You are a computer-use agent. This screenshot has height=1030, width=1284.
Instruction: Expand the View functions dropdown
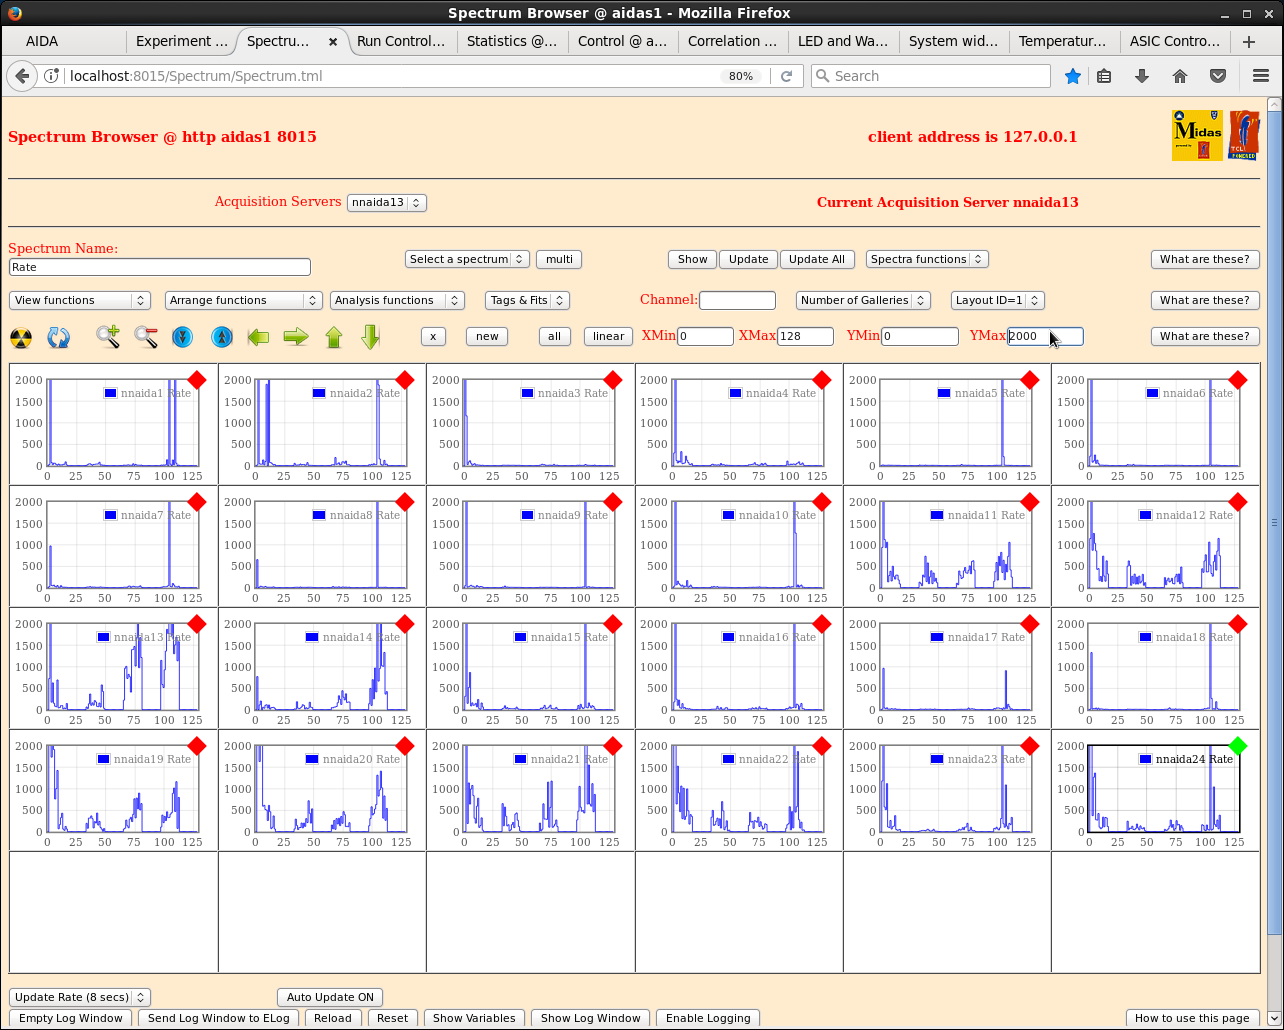click(80, 300)
